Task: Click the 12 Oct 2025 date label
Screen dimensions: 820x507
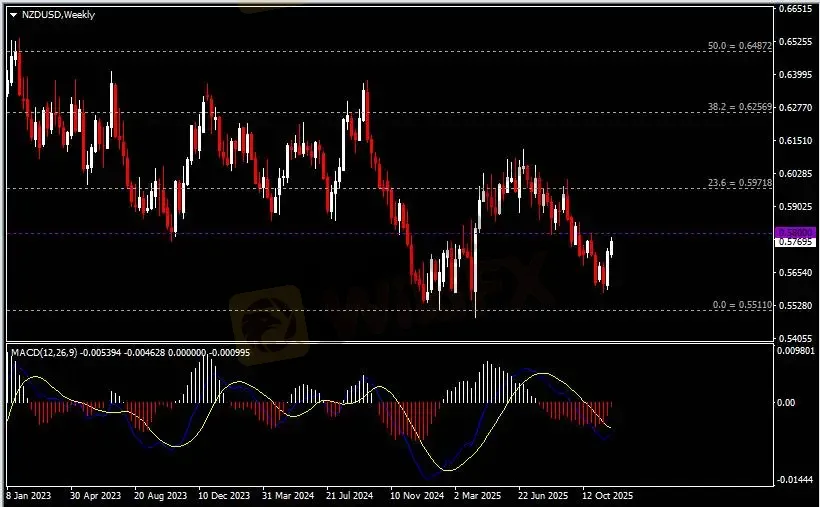Action: pyautogui.click(x=609, y=495)
